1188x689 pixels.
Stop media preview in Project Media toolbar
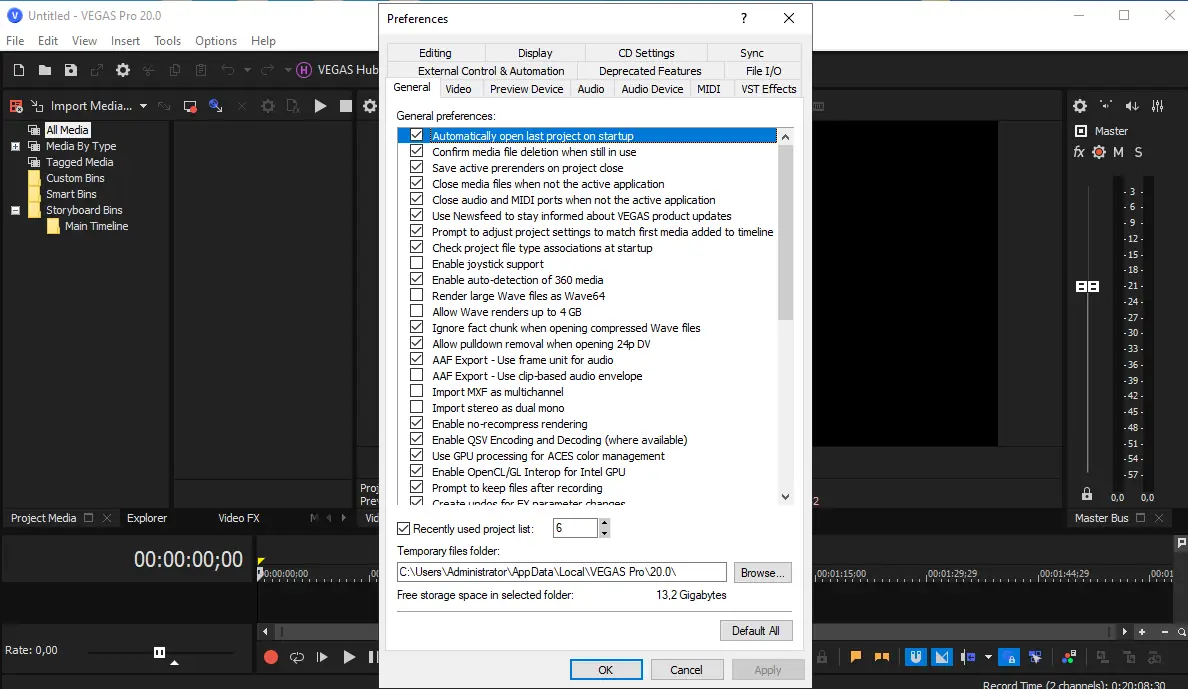click(x=345, y=106)
